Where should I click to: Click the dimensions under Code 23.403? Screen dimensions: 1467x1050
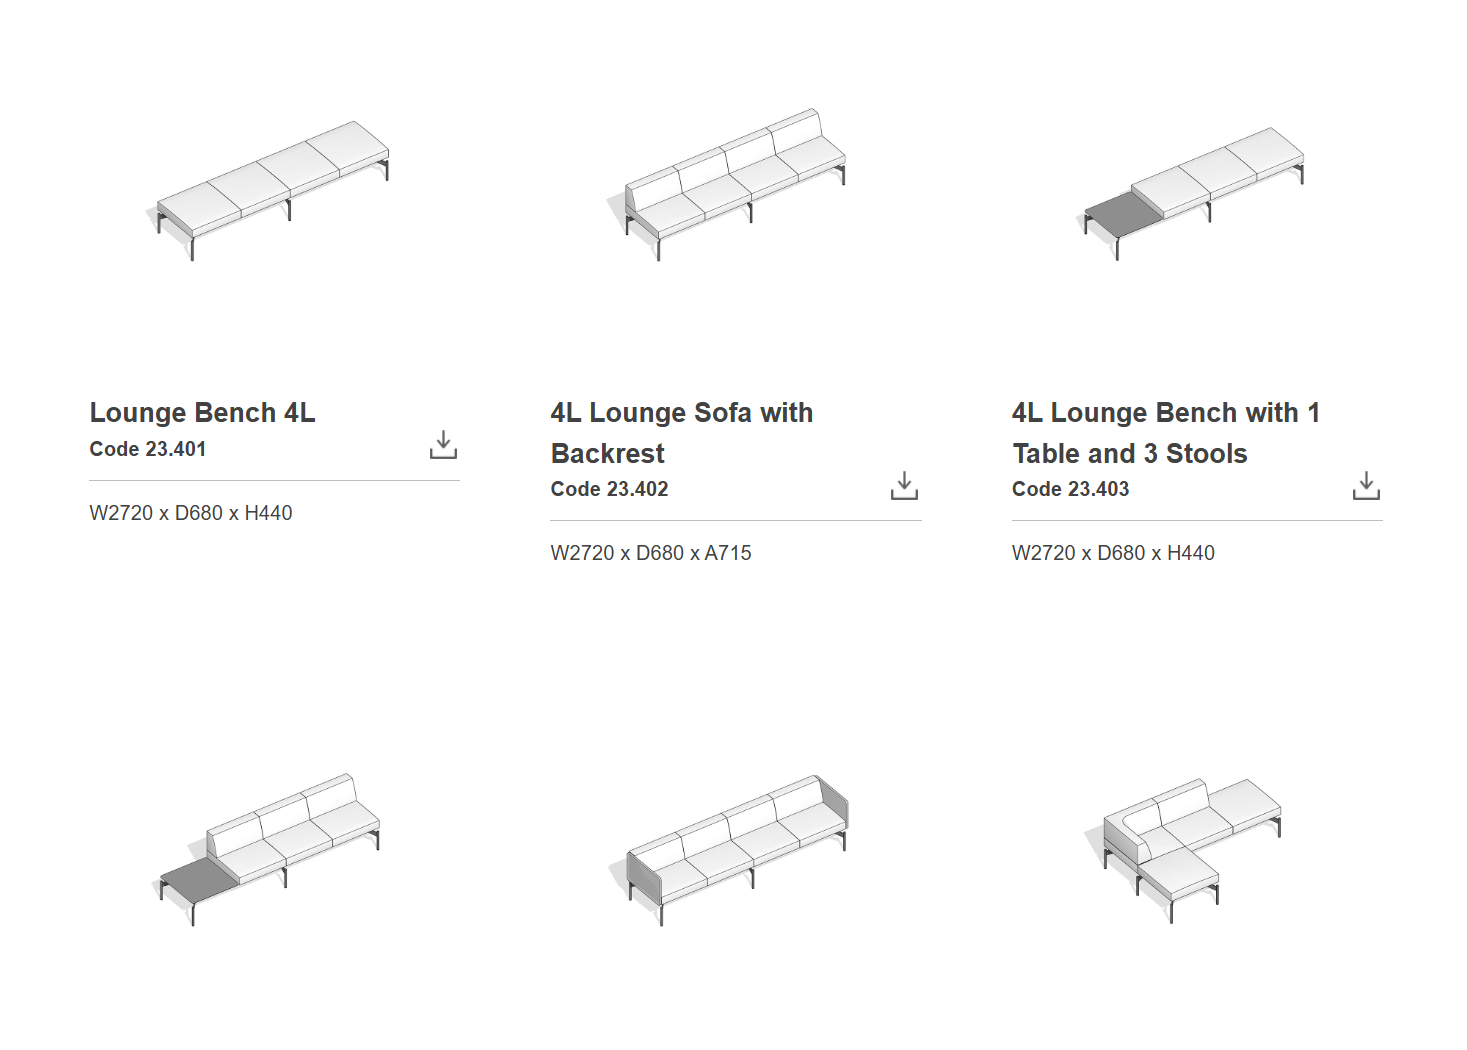tap(1113, 553)
